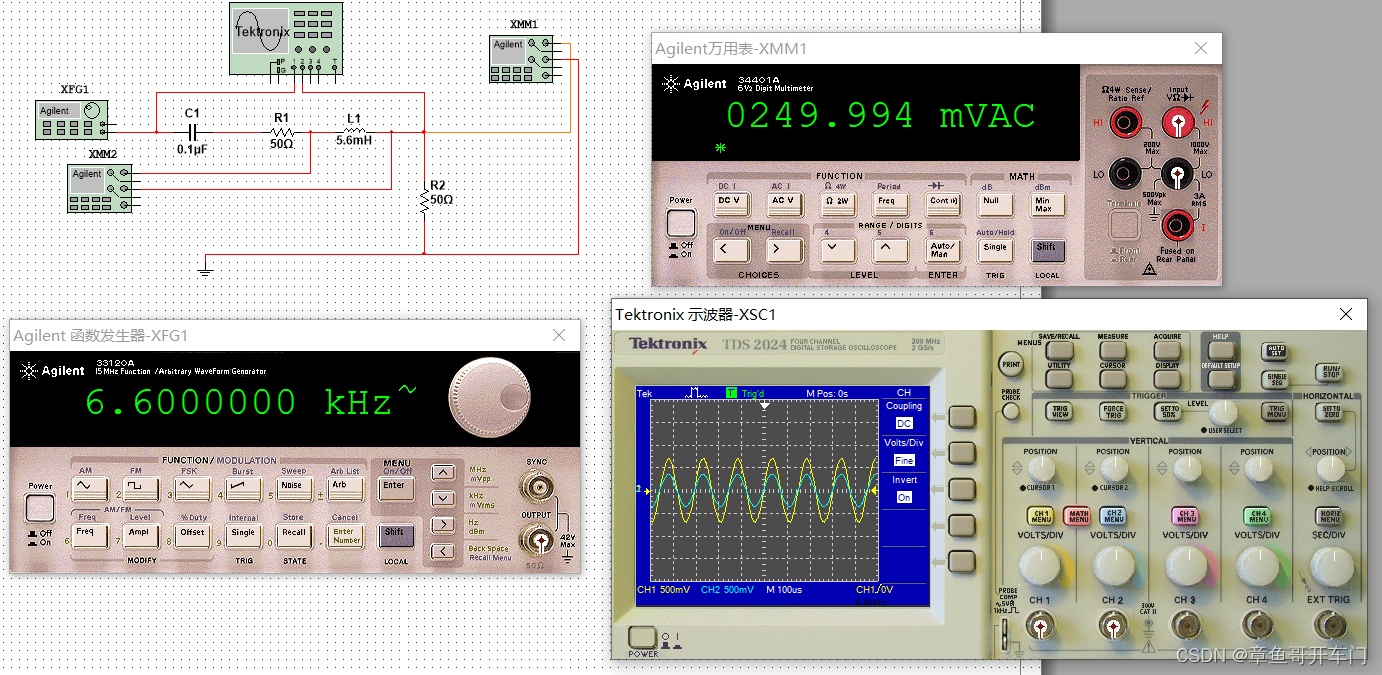Click the multimeter menu right arrow button
Viewport: 1382px width, 675px height.
coord(783,250)
